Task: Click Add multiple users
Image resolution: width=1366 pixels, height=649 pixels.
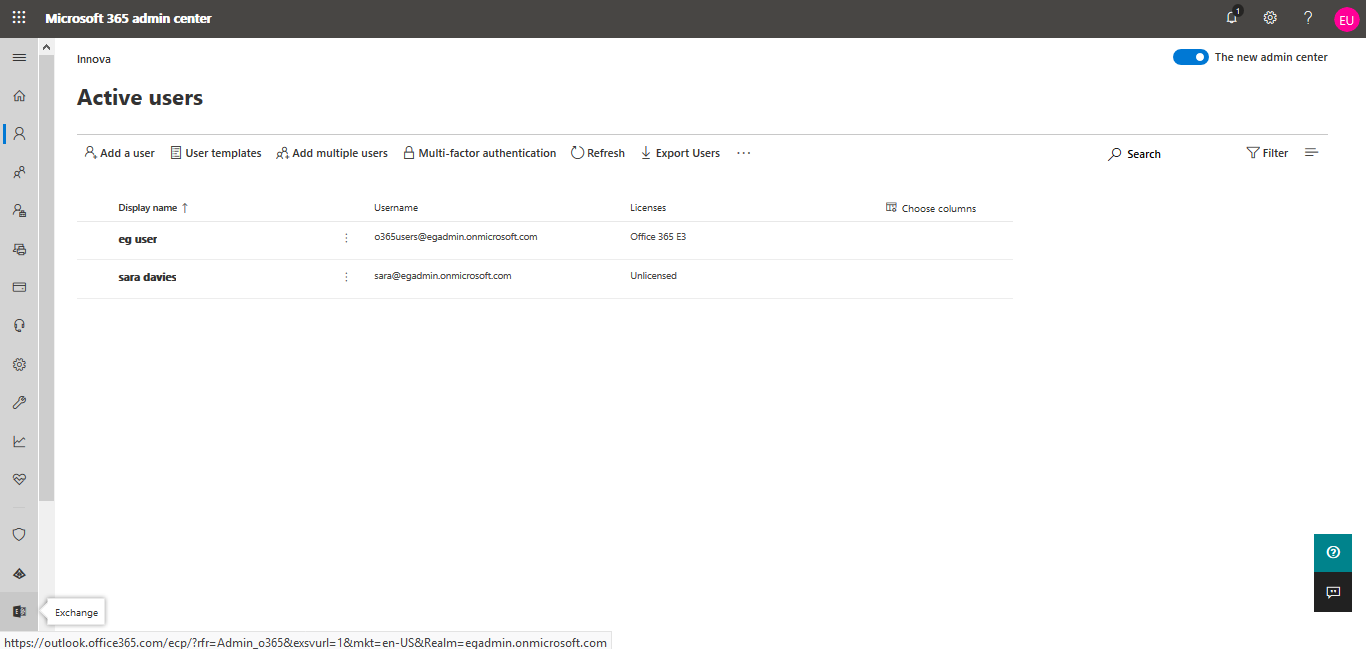Action: tap(332, 153)
